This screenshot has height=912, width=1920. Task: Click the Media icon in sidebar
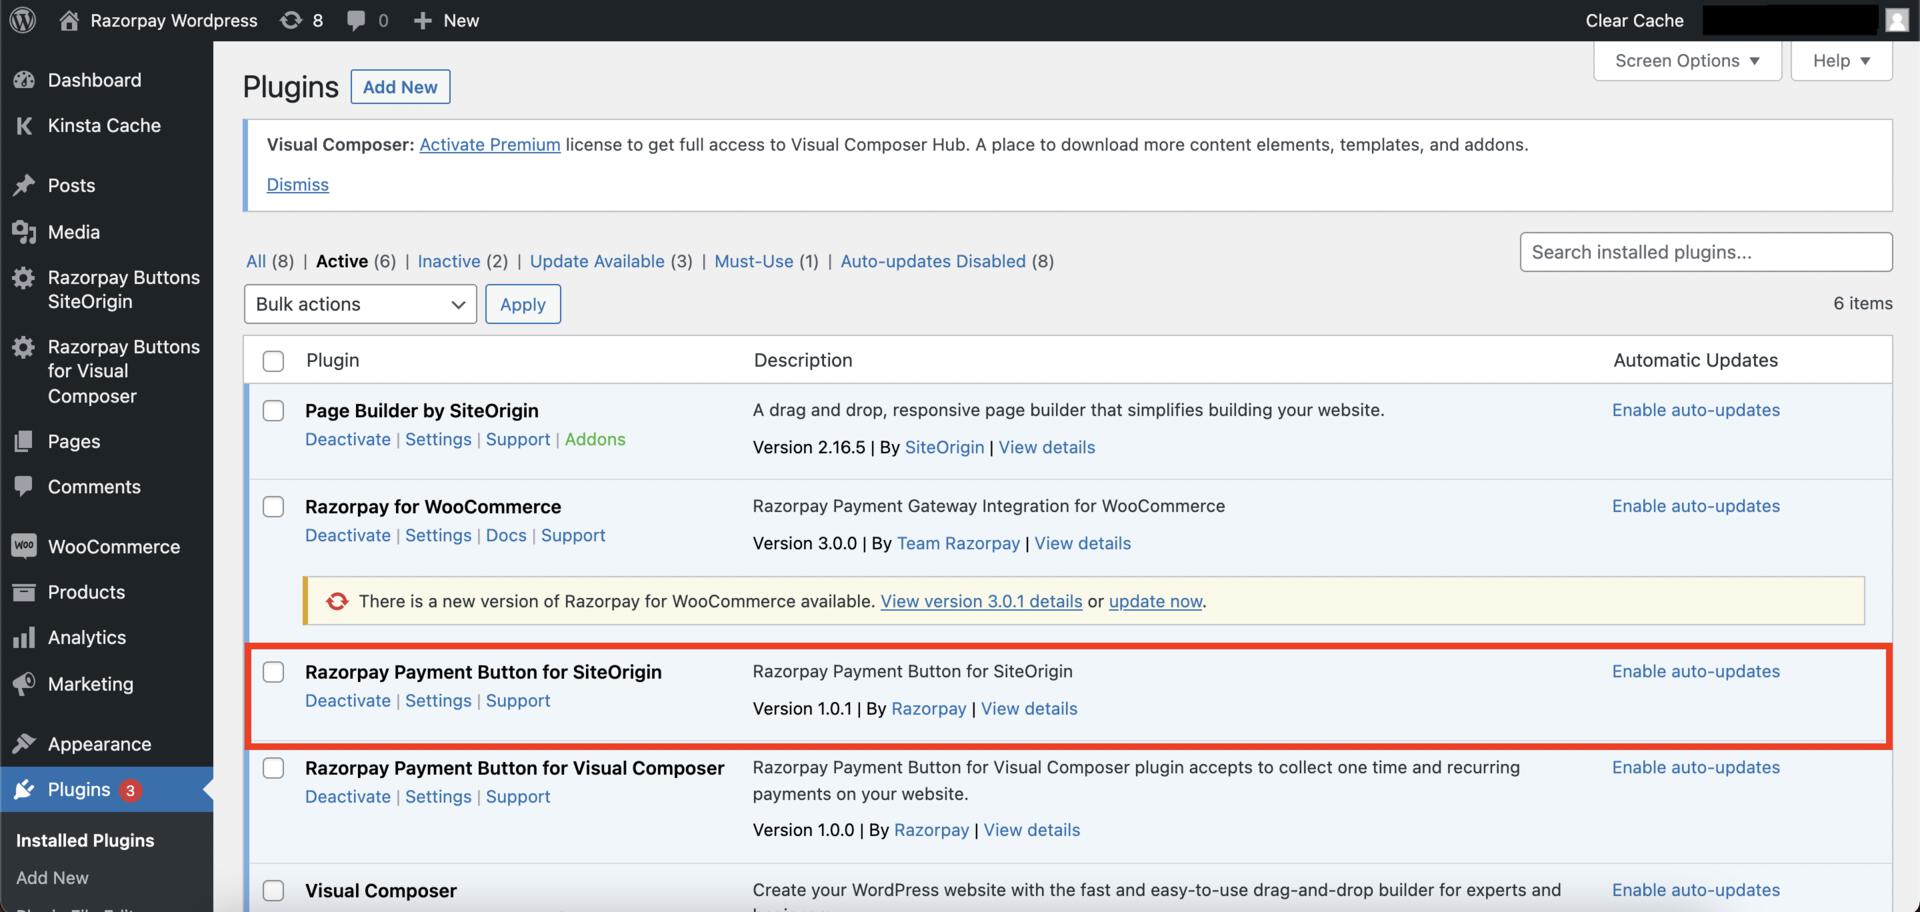click(x=24, y=232)
